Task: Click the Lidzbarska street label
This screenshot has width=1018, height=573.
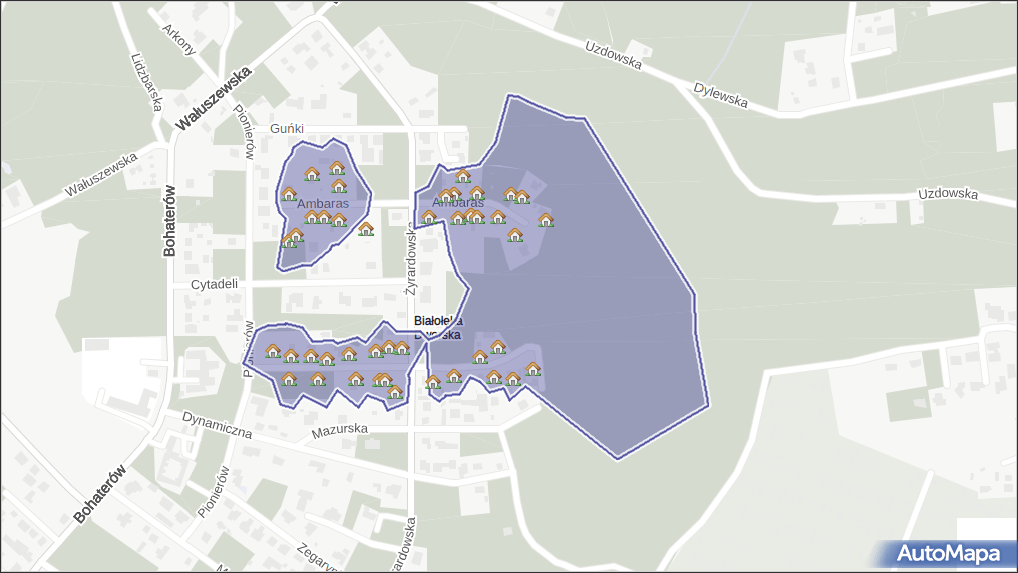Action: pyautogui.click(x=146, y=82)
